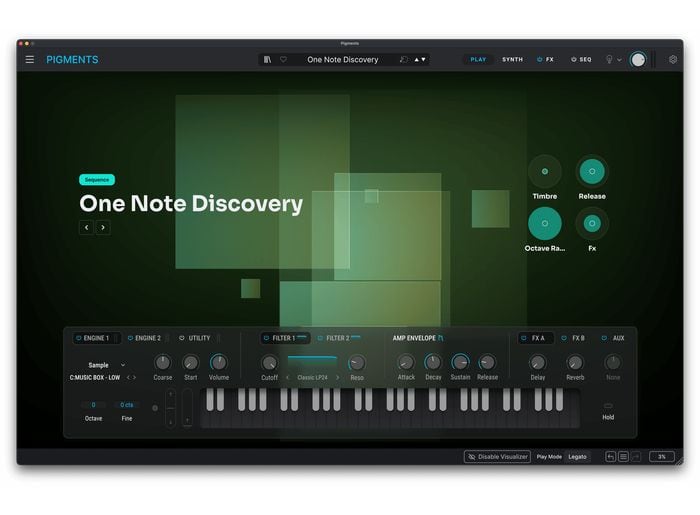Screen dimensions: 700x515
Task: Switch to the SEQ tab
Action: [x=581, y=59]
